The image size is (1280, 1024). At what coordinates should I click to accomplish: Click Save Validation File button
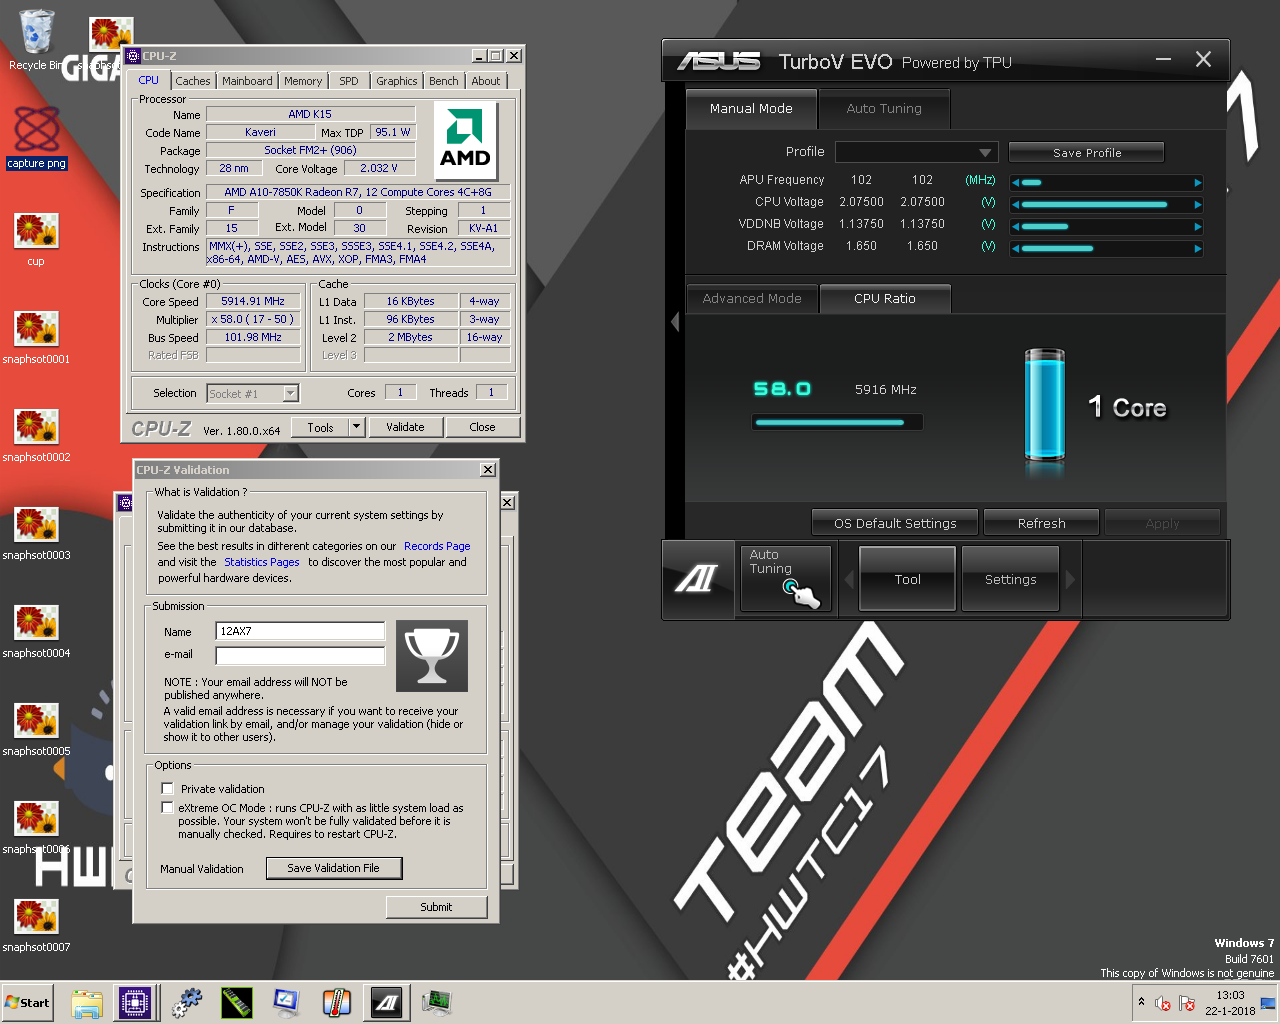334,868
